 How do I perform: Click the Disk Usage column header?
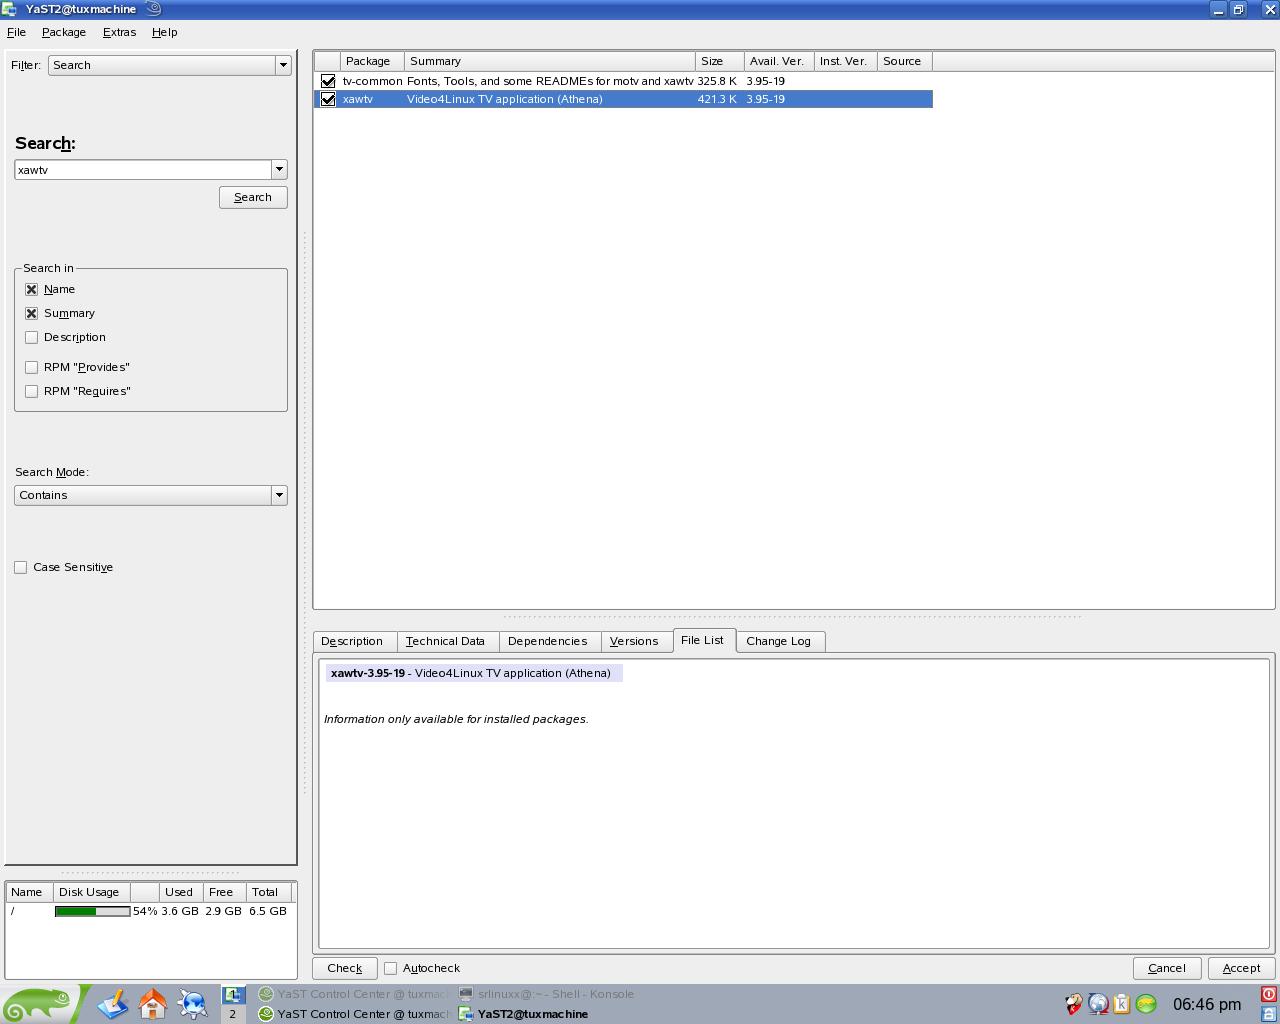click(x=92, y=892)
